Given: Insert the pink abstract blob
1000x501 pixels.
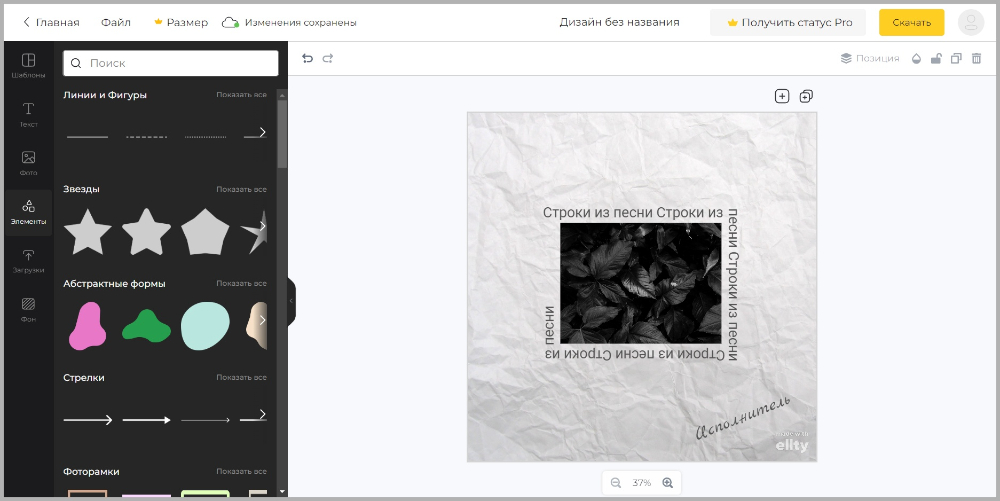Looking at the screenshot, I should 87,326.
